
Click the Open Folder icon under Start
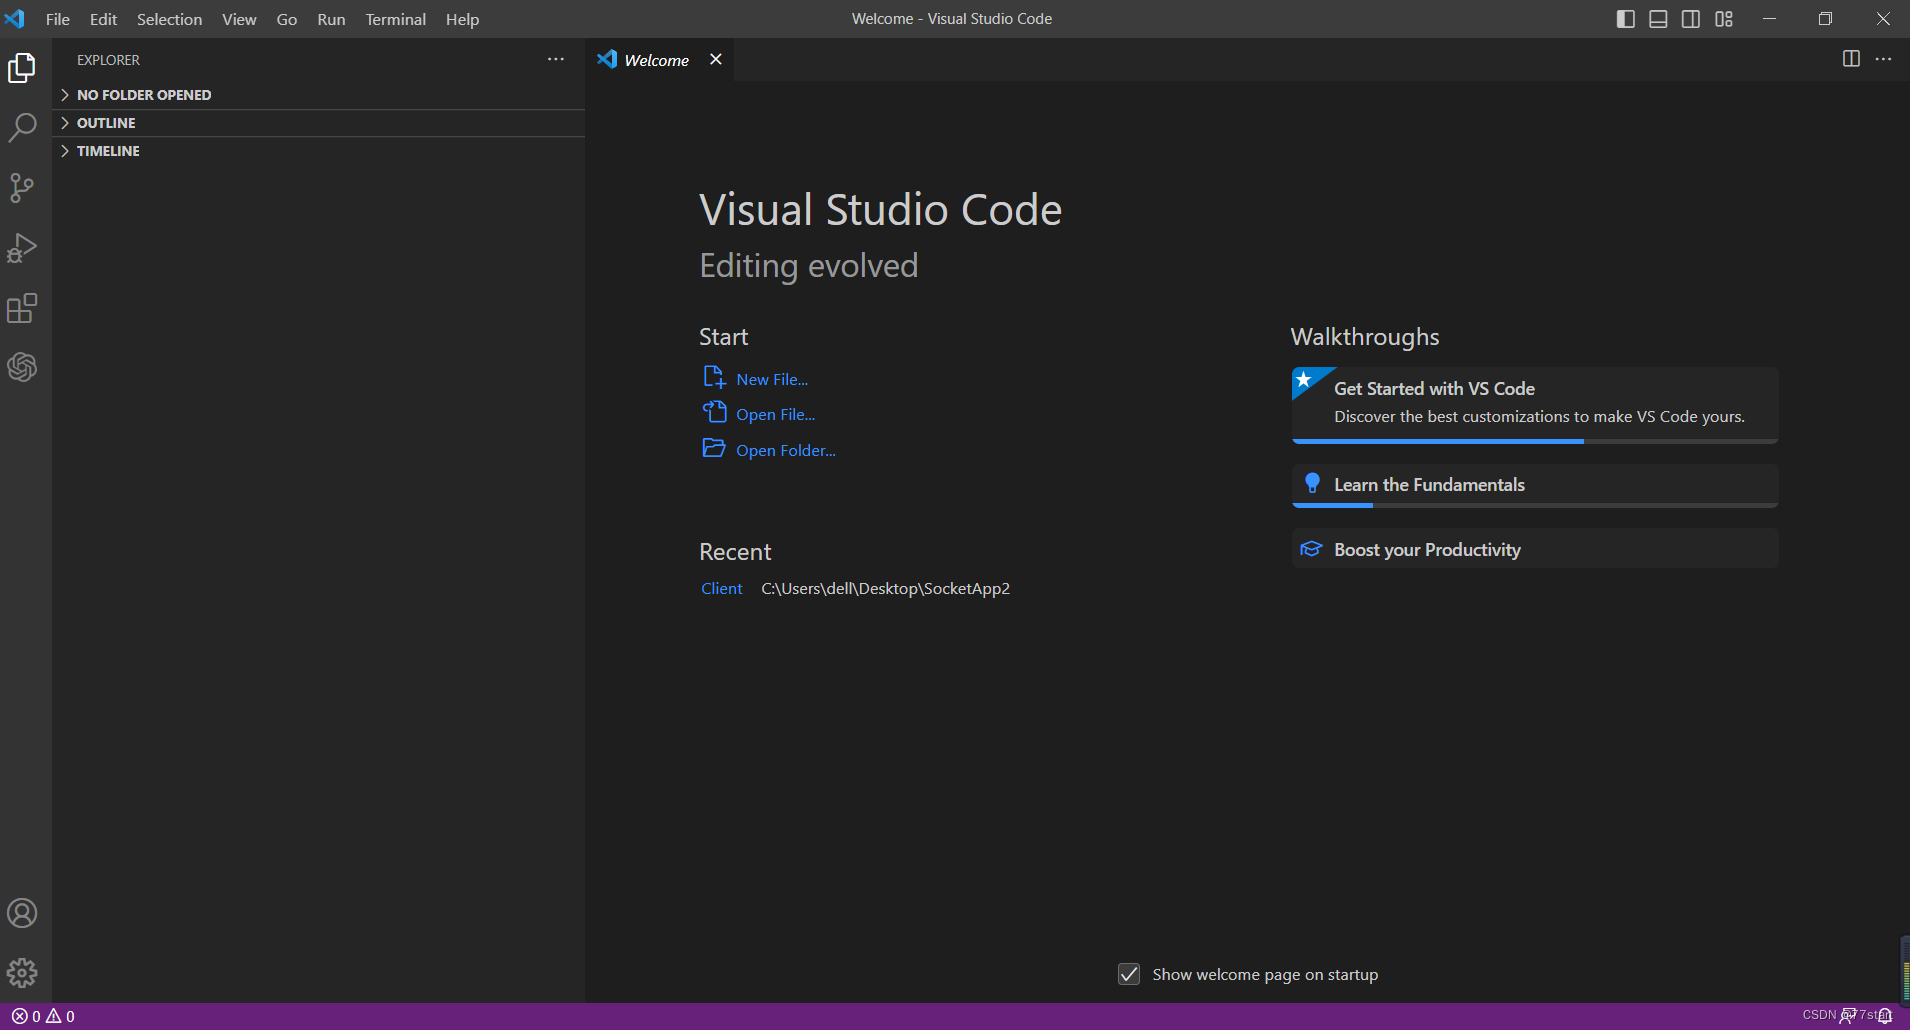click(x=714, y=448)
